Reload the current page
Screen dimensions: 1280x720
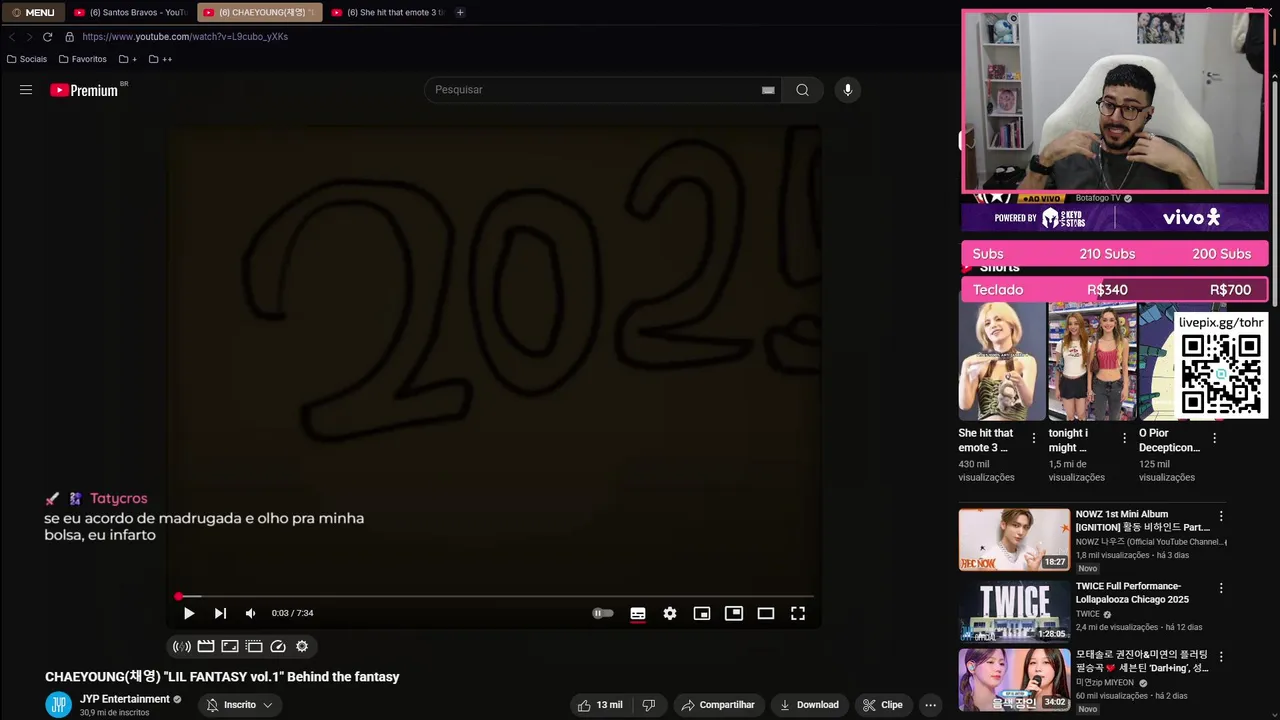coord(47,37)
